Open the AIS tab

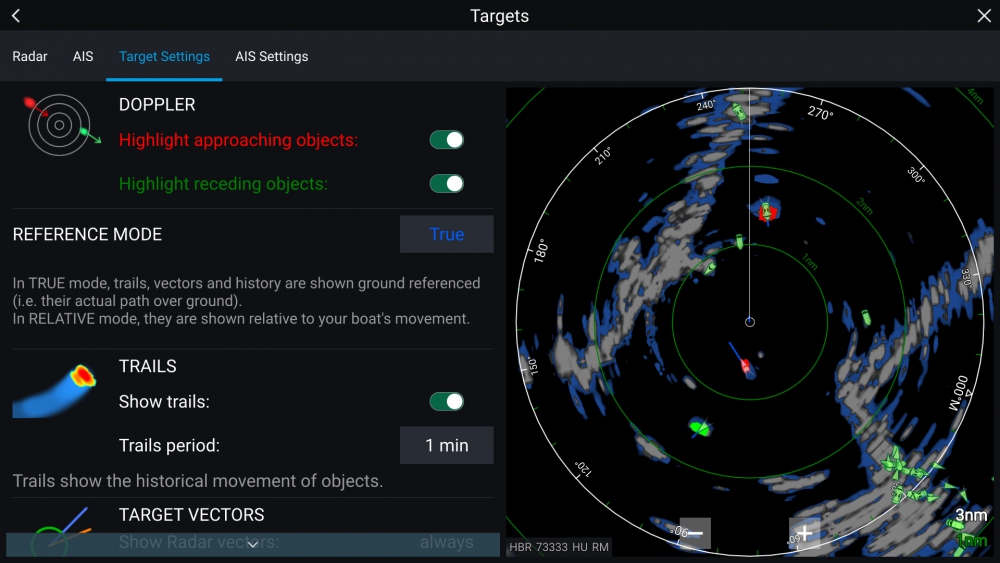[x=83, y=56]
